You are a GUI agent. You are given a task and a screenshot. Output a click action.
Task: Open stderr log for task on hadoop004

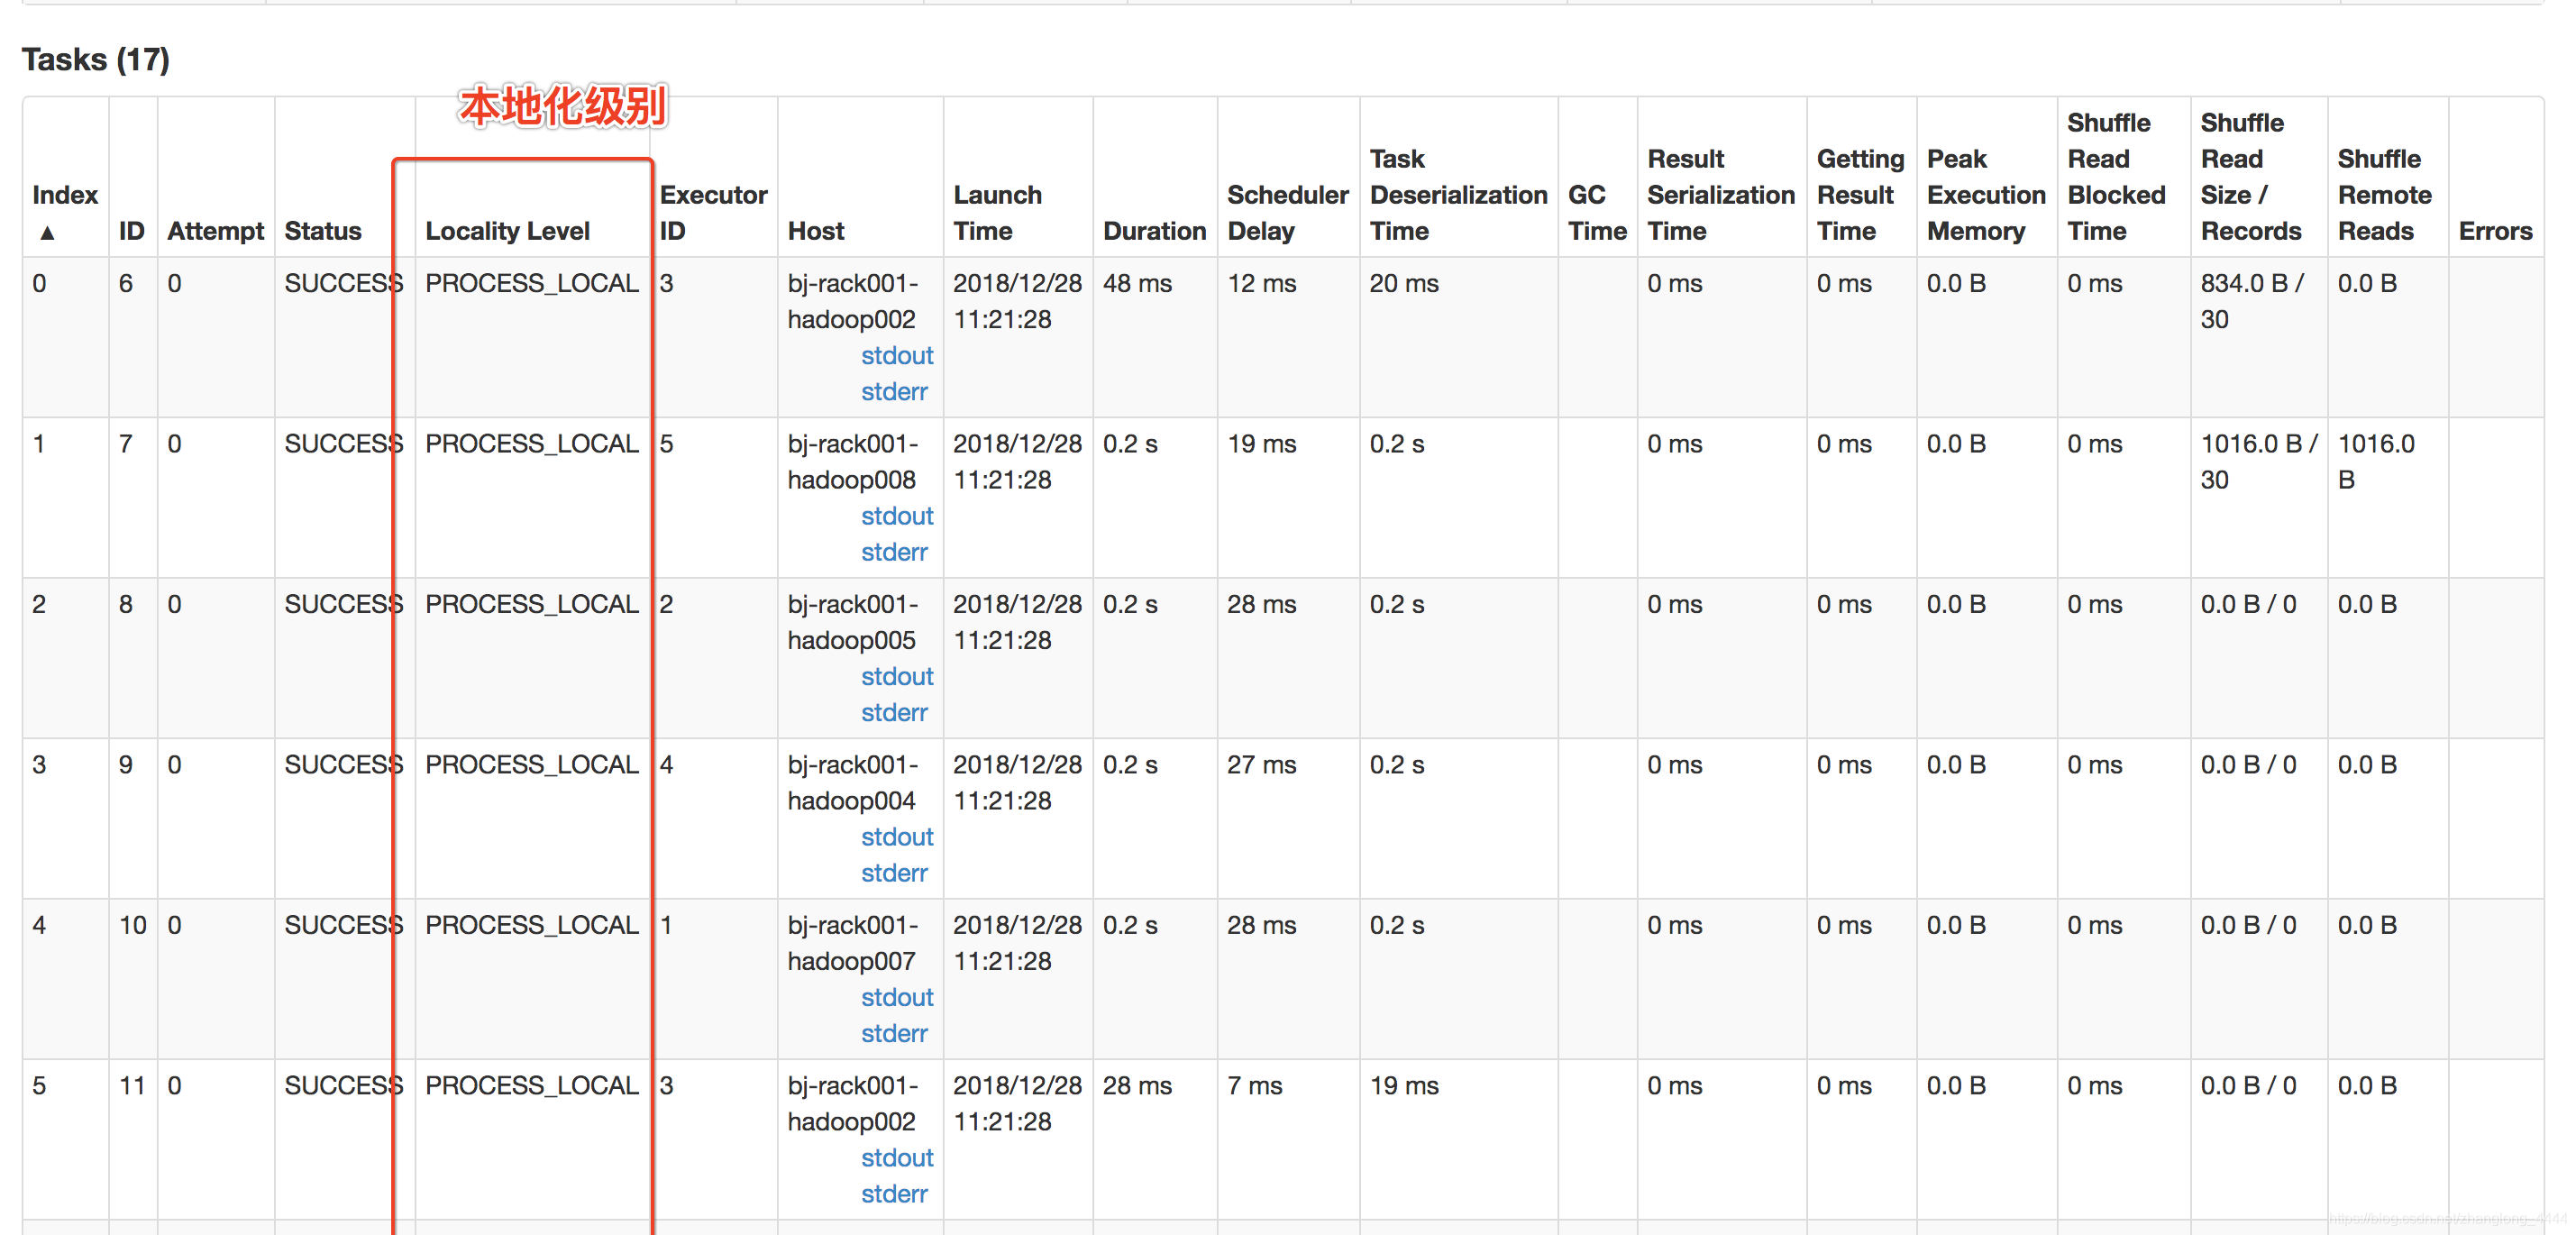(x=894, y=872)
